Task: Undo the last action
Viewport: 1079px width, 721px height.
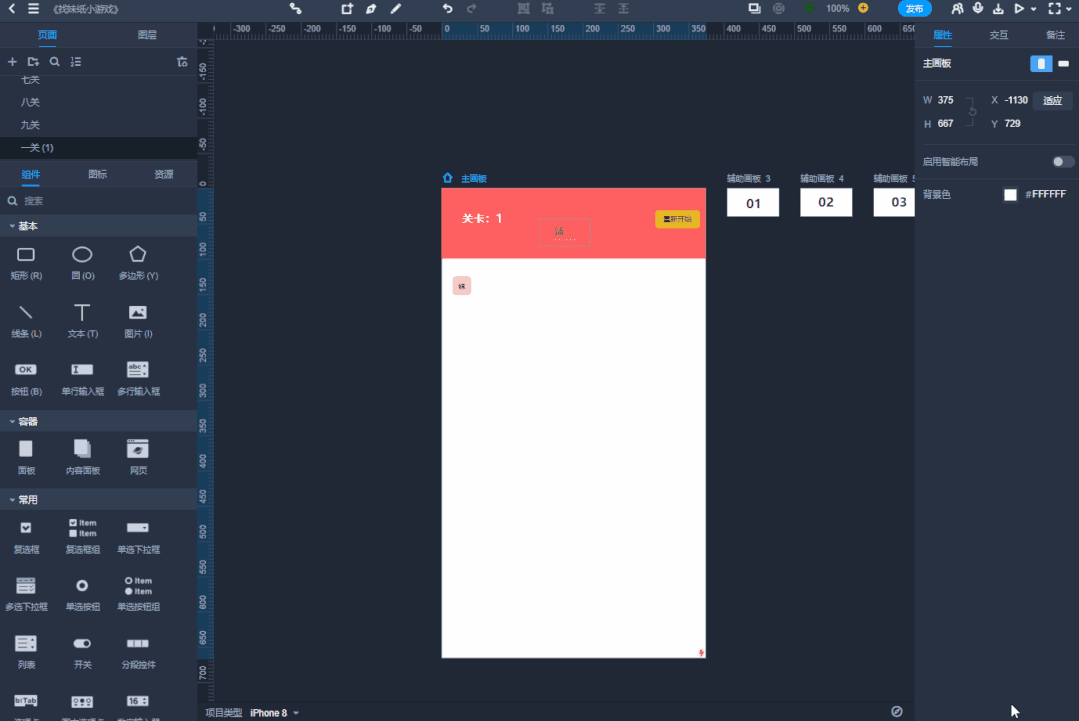Action: click(447, 9)
